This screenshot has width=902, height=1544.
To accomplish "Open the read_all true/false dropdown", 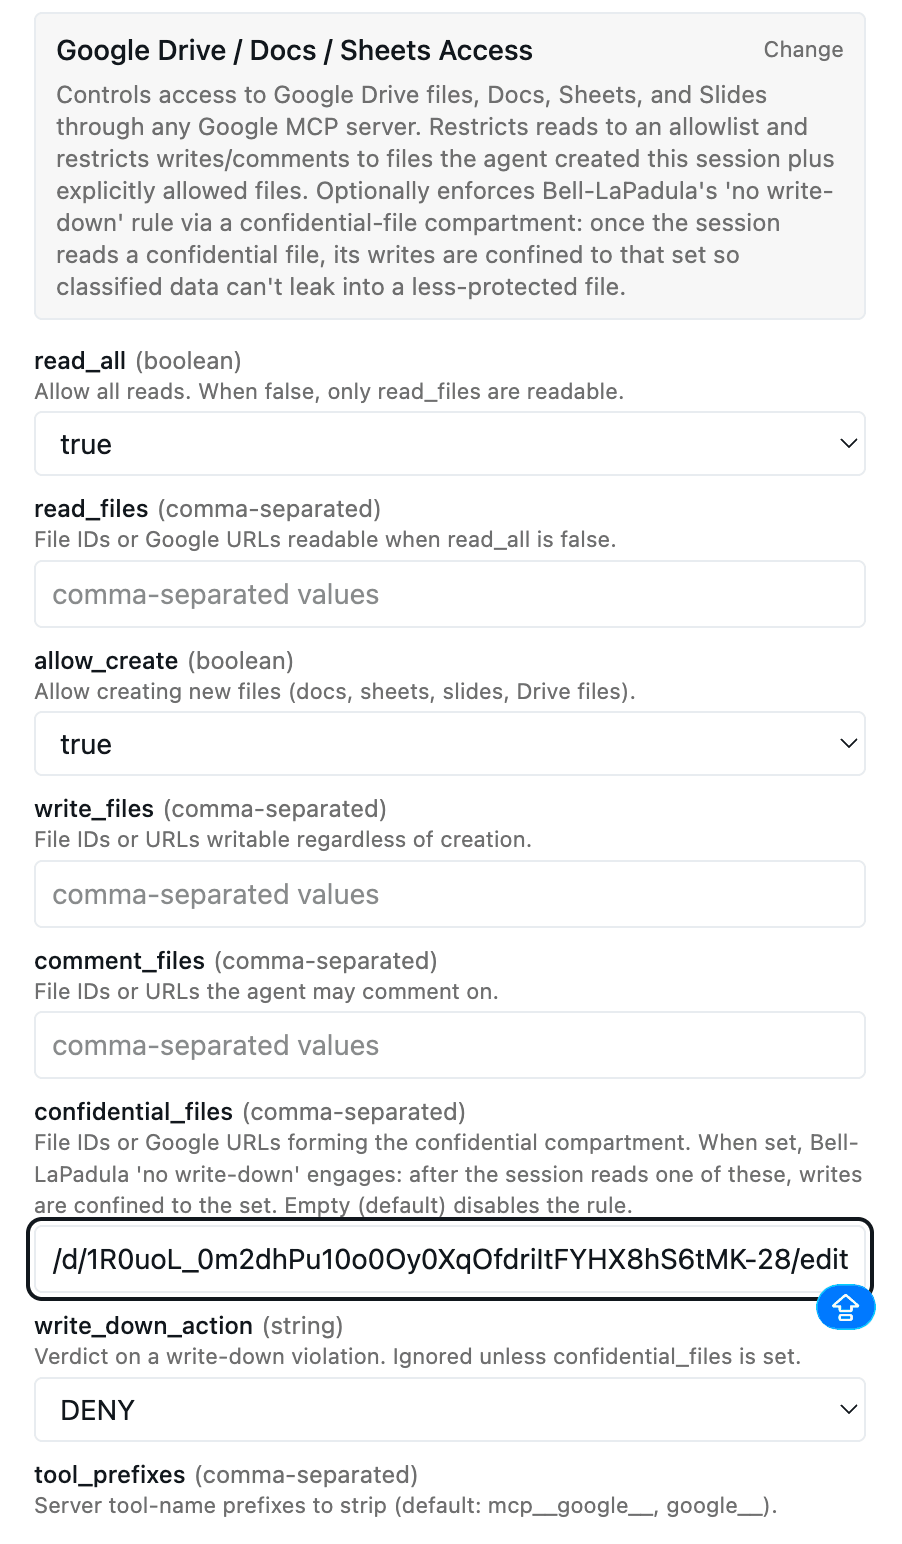I will click(450, 444).
